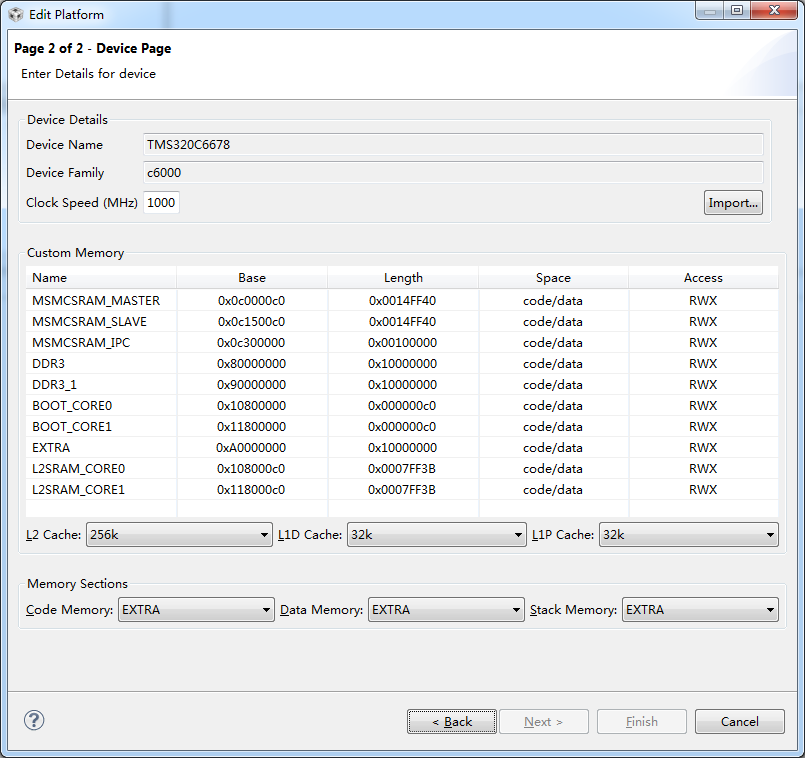
Task: Click the Length column header
Action: [x=403, y=277]
